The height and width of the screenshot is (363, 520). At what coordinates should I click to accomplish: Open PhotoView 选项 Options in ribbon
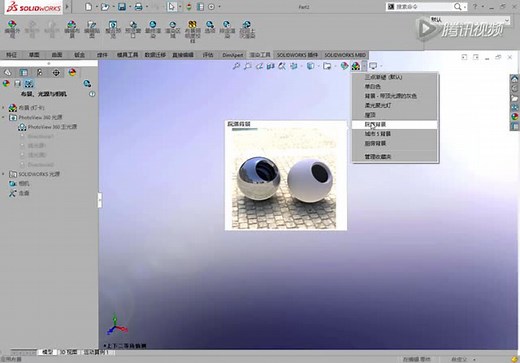[210, 26]
